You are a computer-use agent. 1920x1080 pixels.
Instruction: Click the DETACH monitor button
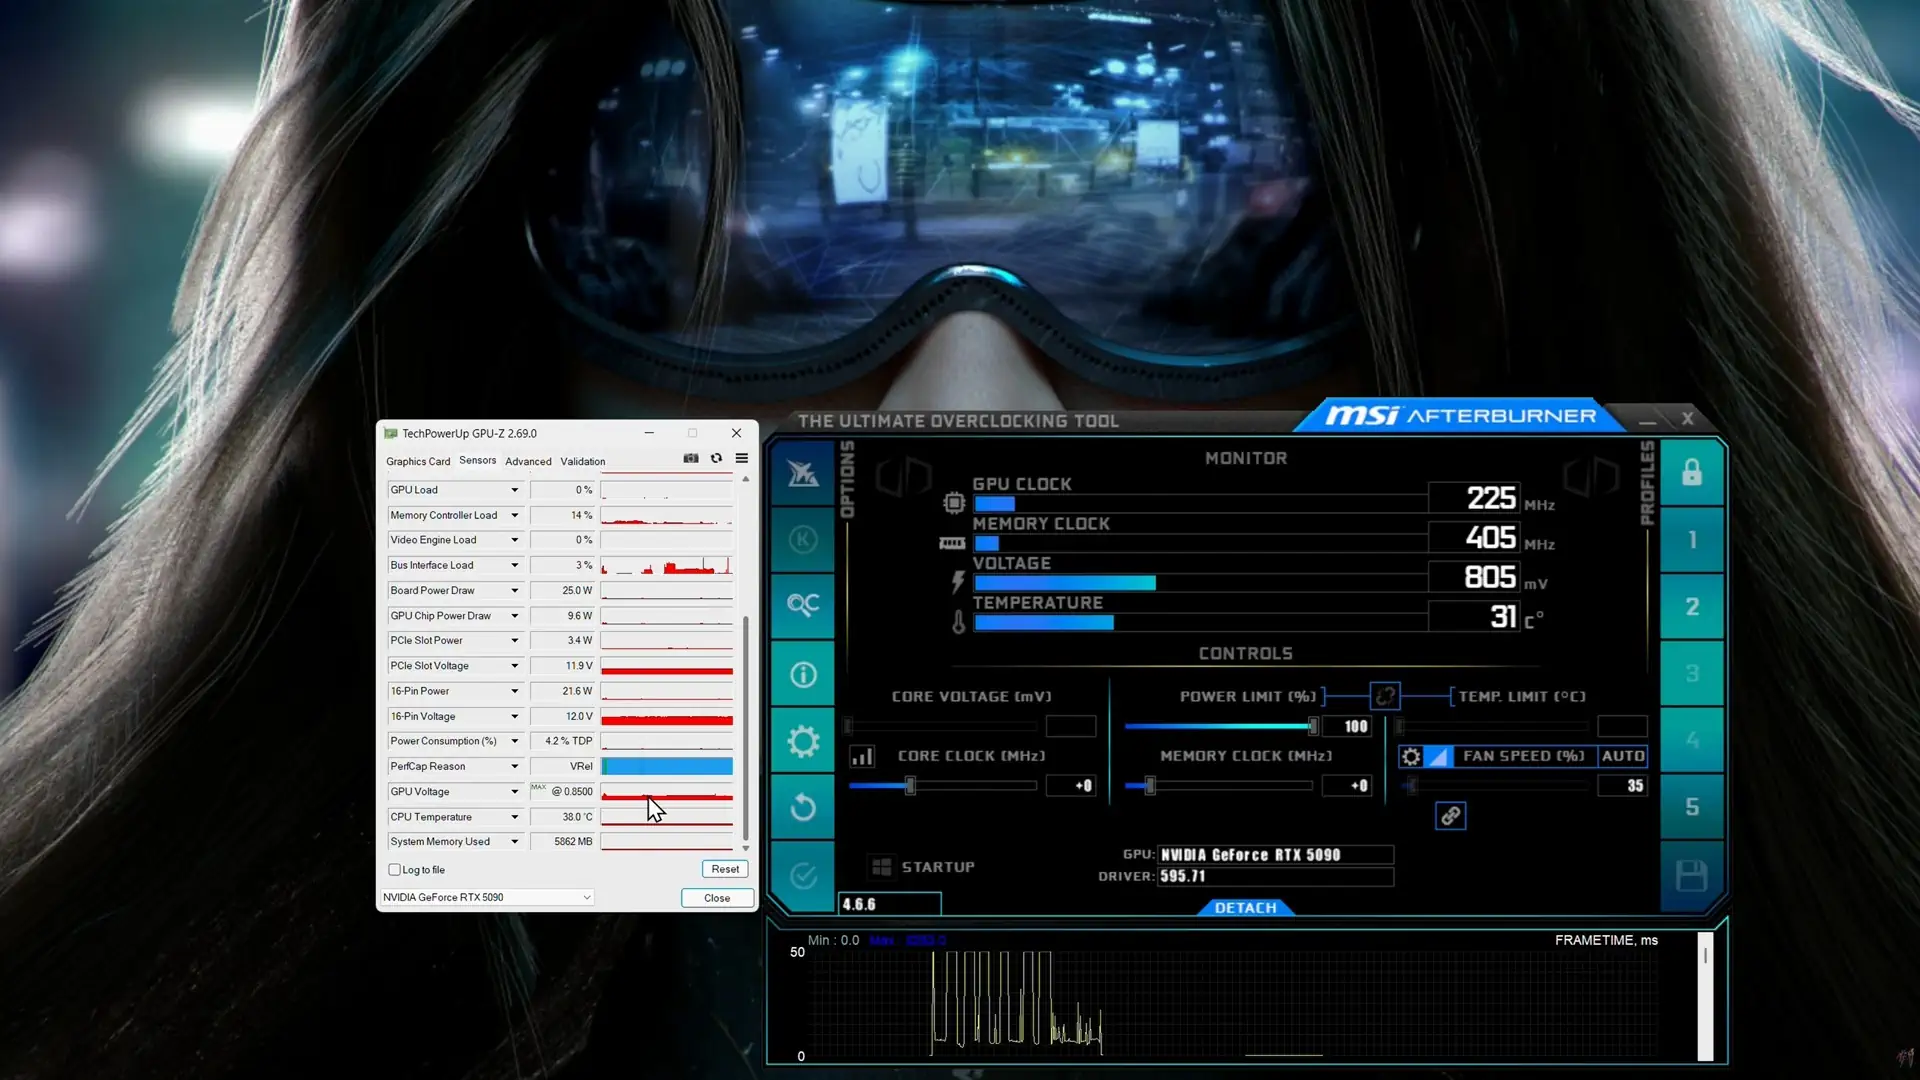tap(1245, 908)
